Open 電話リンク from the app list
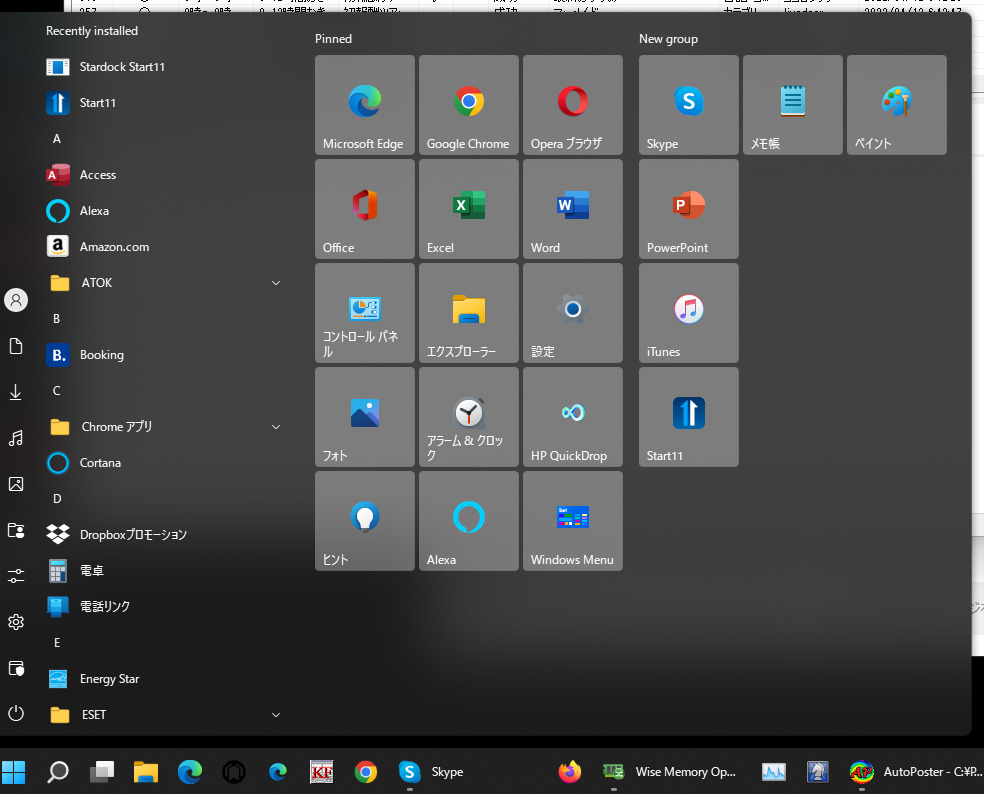 (x=164, y=606)
